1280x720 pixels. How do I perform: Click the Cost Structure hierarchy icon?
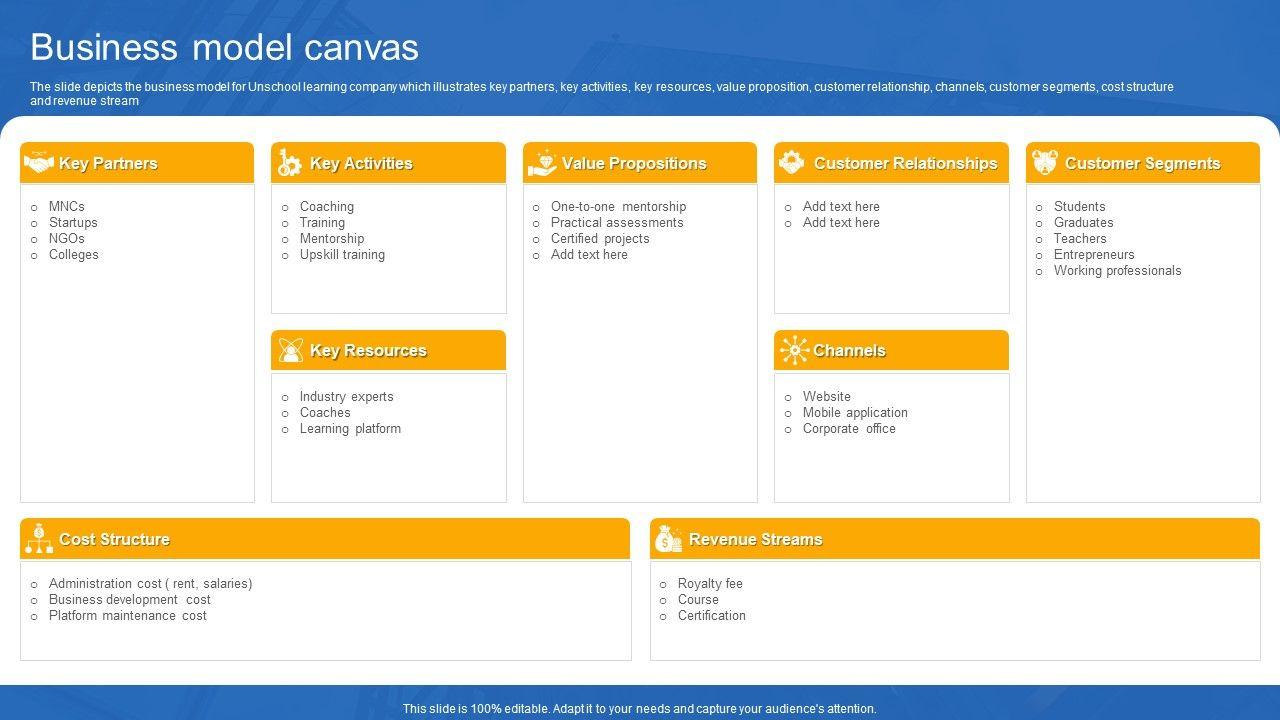(39, 539)
